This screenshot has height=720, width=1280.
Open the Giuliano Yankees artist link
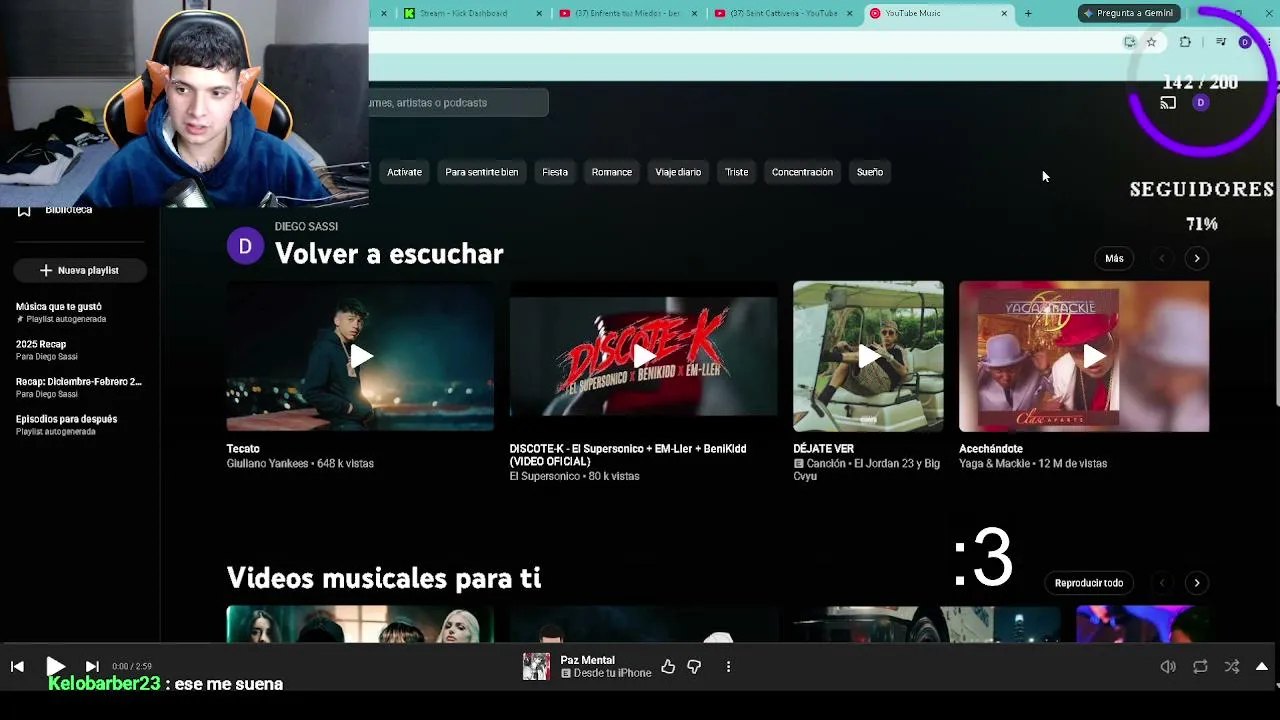click(268, 464)
